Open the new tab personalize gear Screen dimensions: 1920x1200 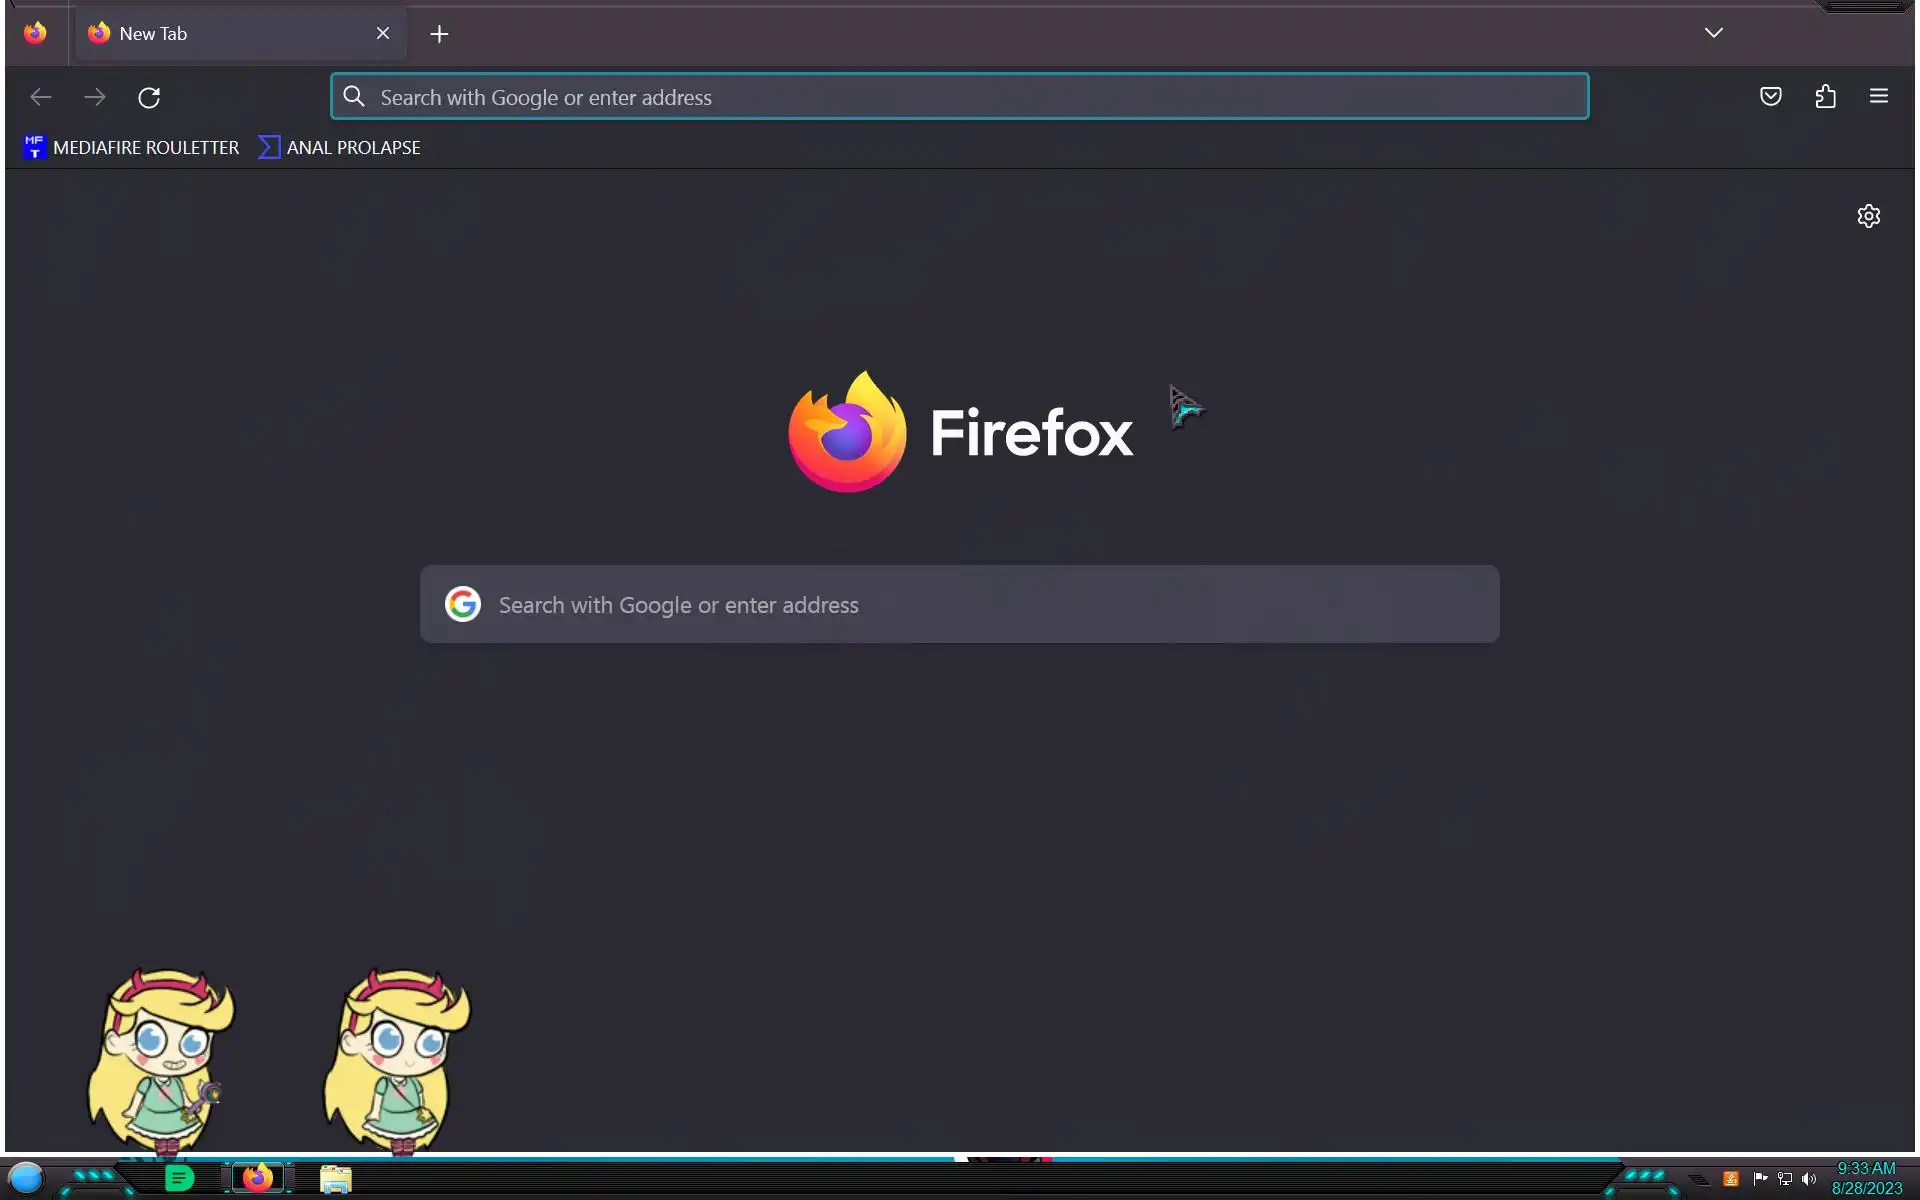click(x=1868, y=216)
